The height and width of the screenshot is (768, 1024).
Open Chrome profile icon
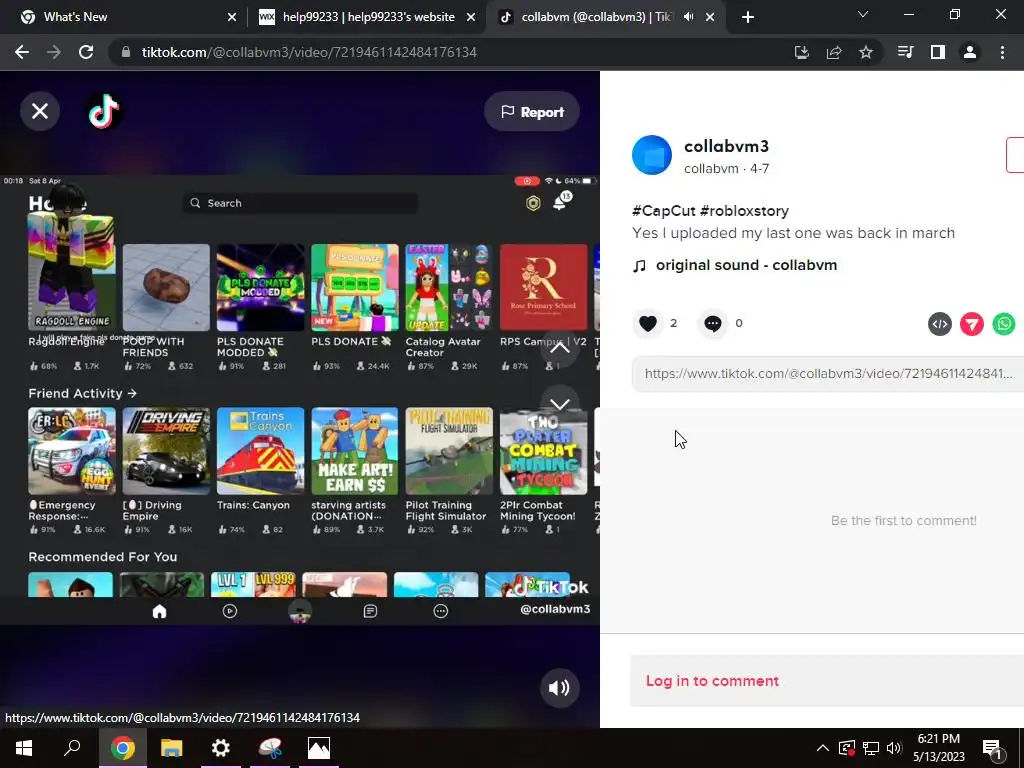(x=970, y=52)
